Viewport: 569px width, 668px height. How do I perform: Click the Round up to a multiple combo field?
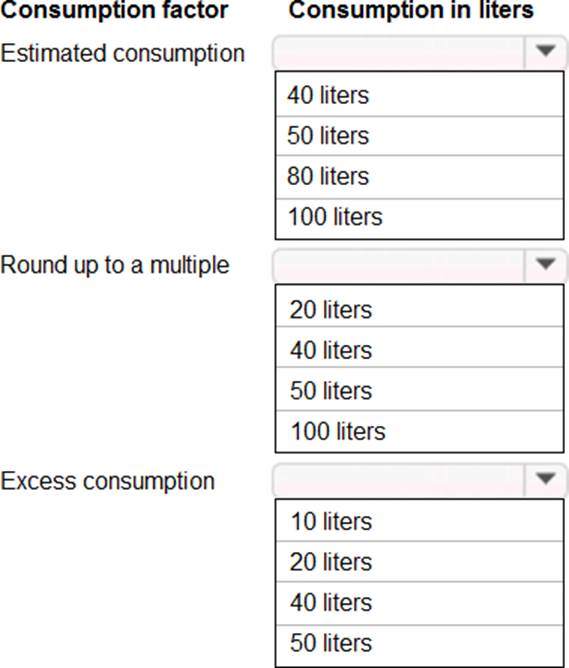pos(420,265)
